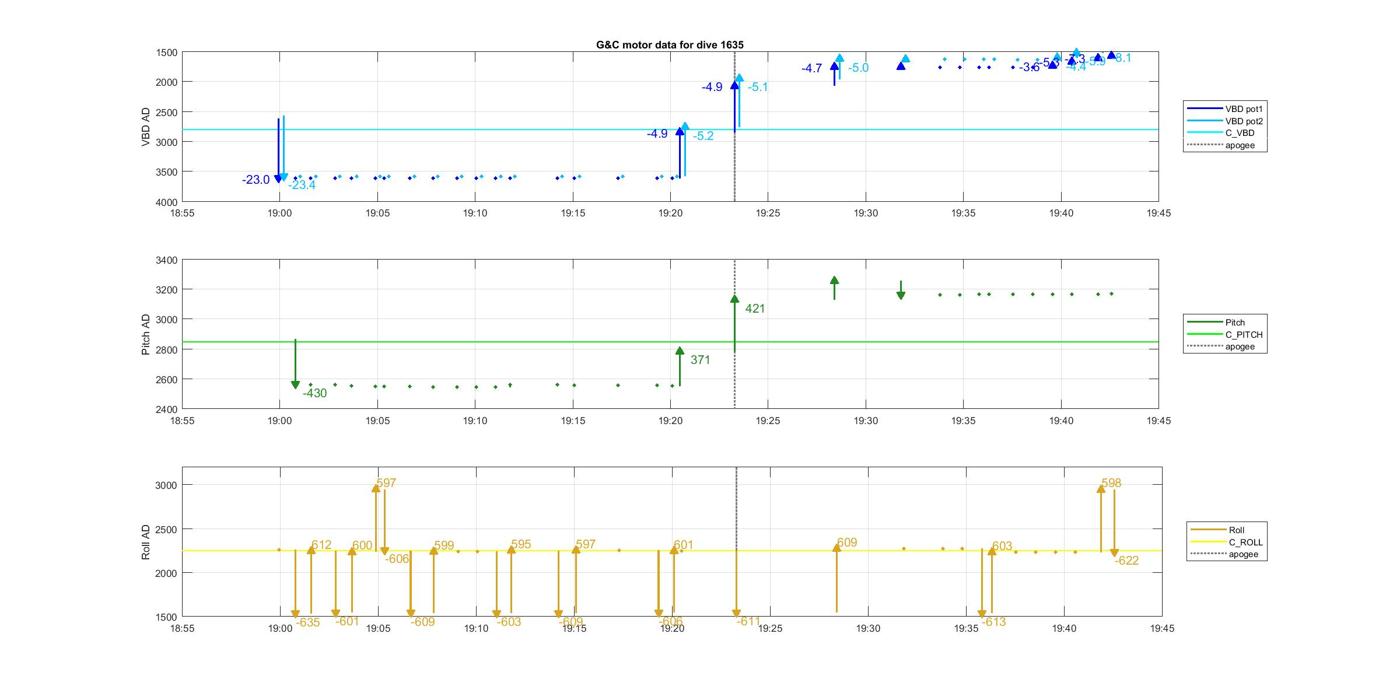Click the "599" roll data label
The image size is (1400, 693).
pos(444,546)
